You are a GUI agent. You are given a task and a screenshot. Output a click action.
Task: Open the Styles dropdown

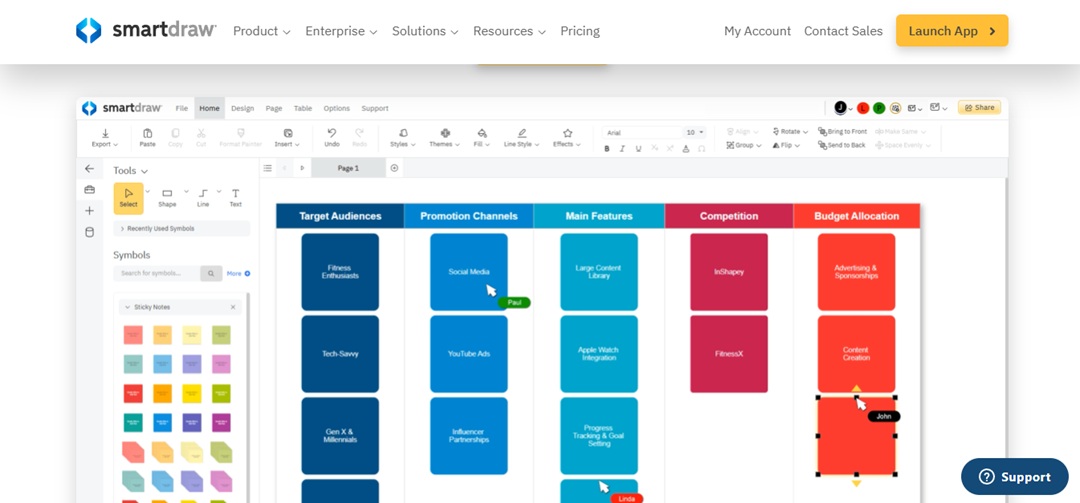(x=403, y=138)
